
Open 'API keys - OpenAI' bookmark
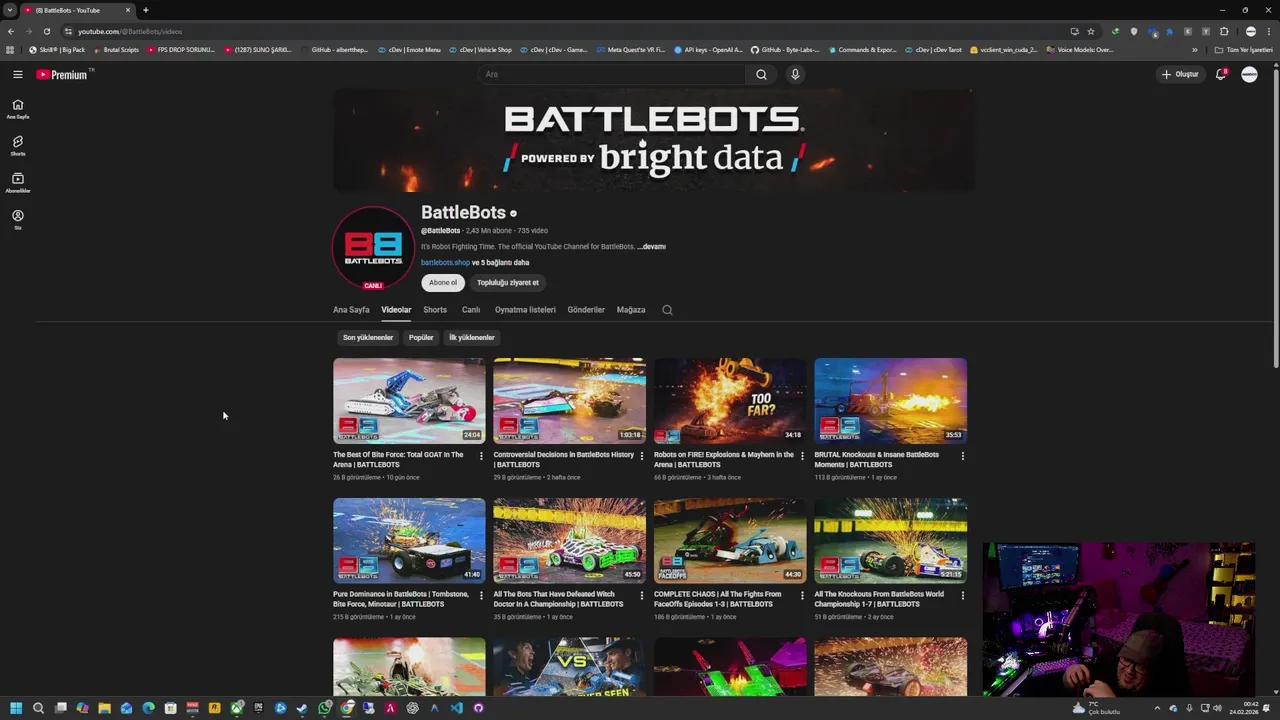click(708, 50)
